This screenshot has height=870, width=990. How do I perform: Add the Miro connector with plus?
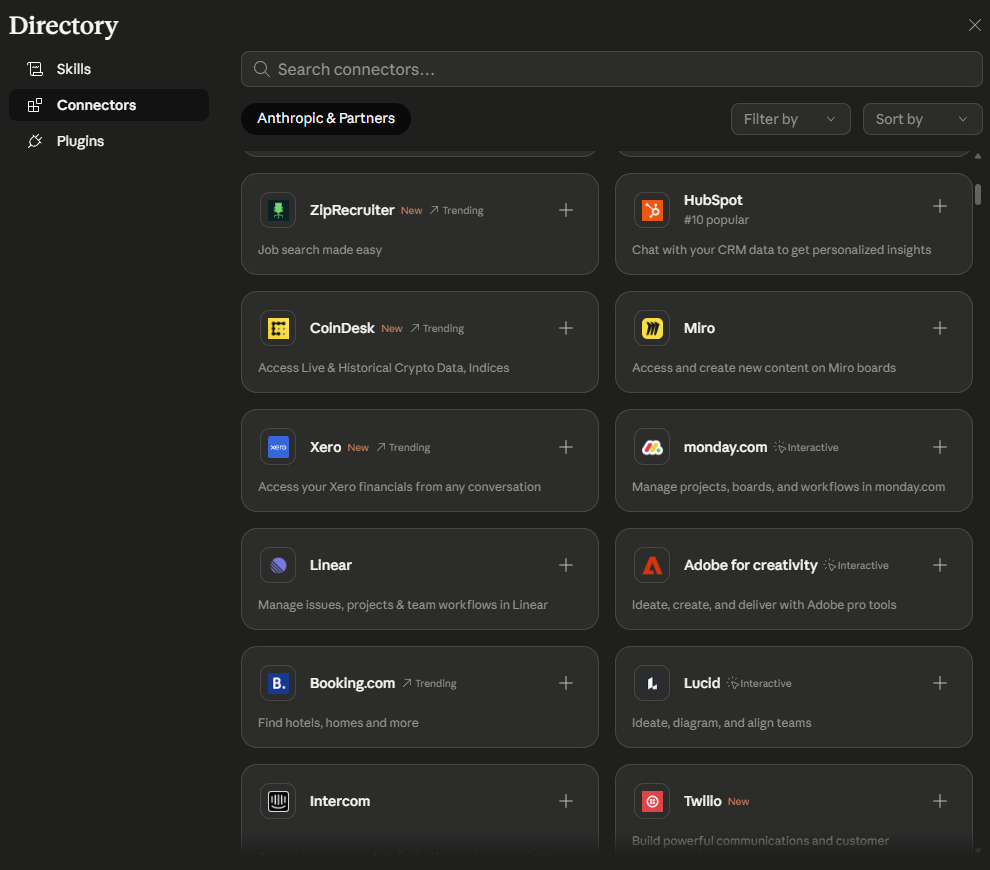[939, 328]
